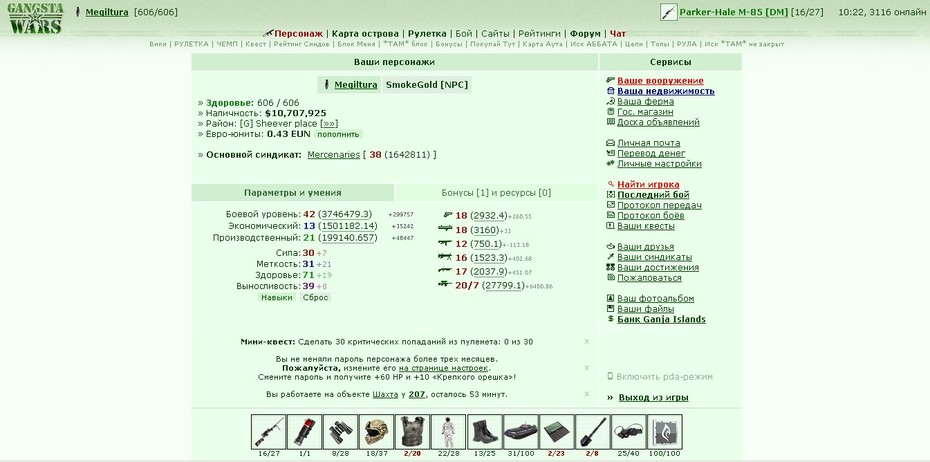Open the Последний бой link
Screen dimensions: 930x462
click(x=653, y=195)
